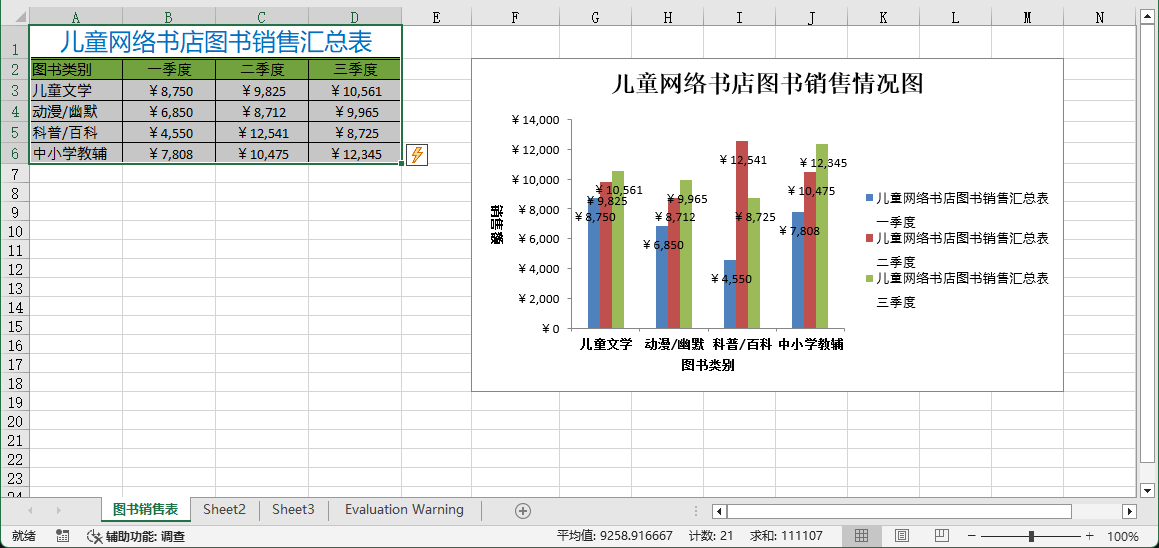Click the 100% zoom level button
The width and height of the screenshot is (1159, 548).
pos(1123,536)
